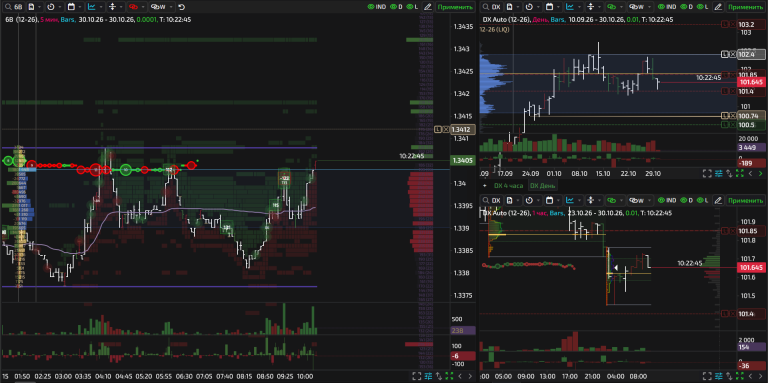Click the template file icon in DX daily chart

[x=509, y=7]
